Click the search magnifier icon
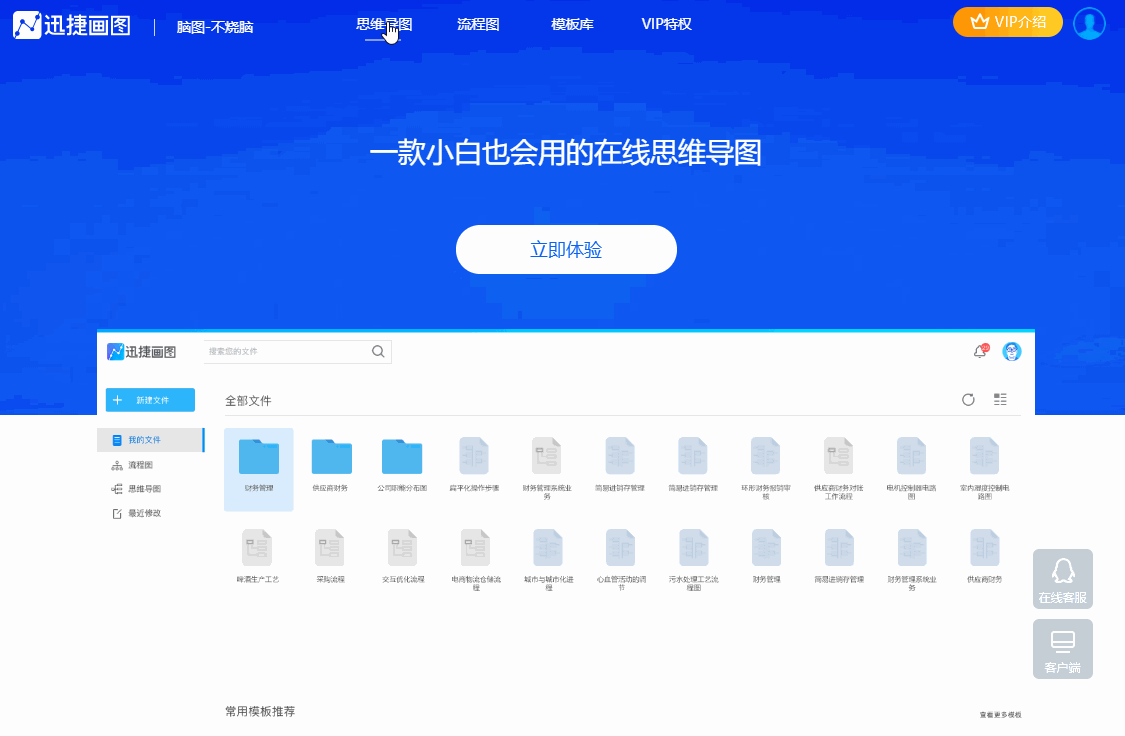 point(378,352)
